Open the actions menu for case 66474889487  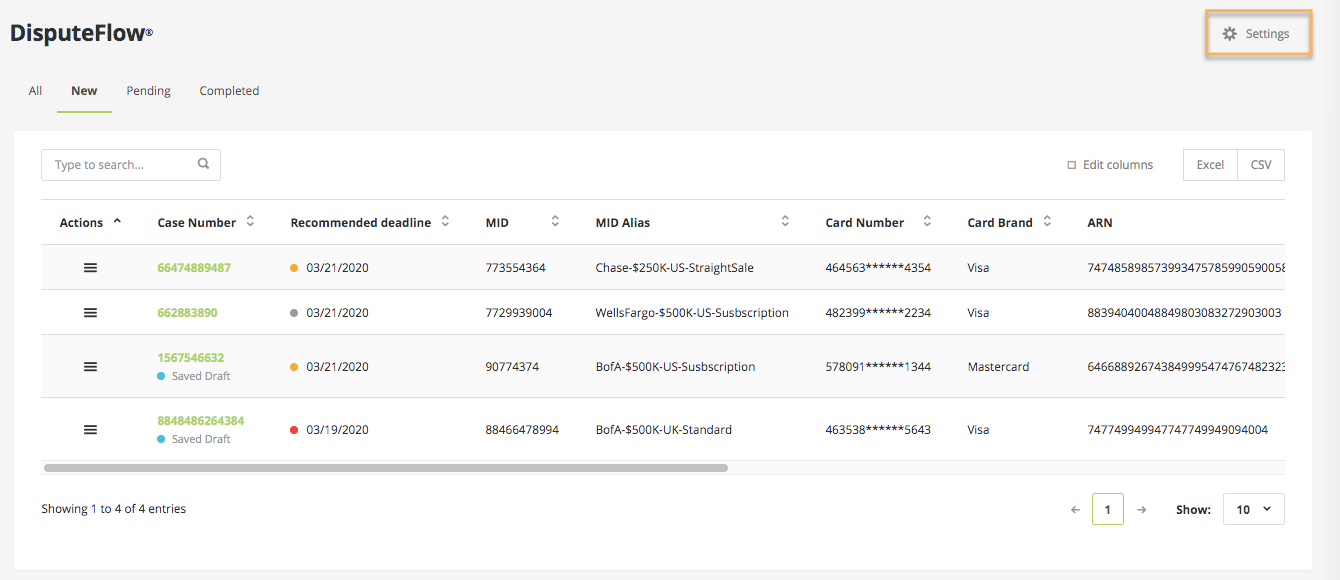point(90,268)
